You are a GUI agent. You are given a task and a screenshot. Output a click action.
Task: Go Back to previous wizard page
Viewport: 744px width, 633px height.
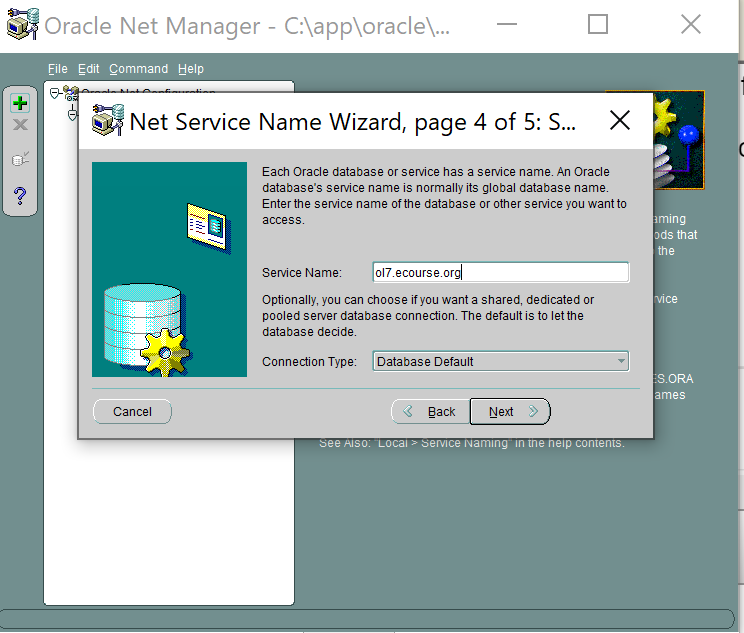coord(431,411)
